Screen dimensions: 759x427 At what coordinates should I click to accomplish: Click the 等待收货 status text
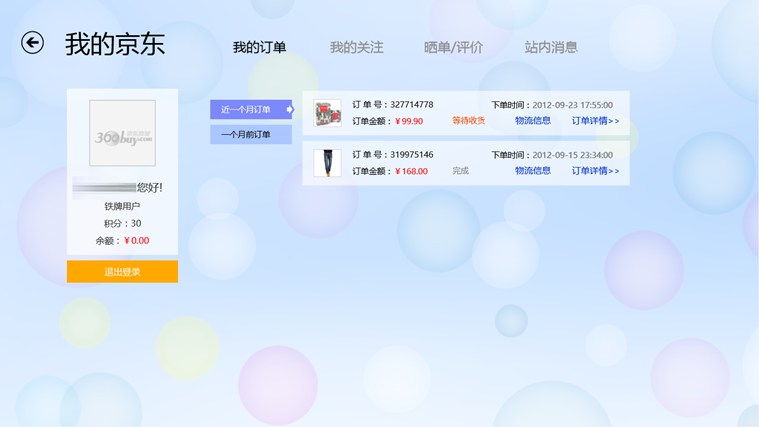pyautogui.click(x=469, y=121)
